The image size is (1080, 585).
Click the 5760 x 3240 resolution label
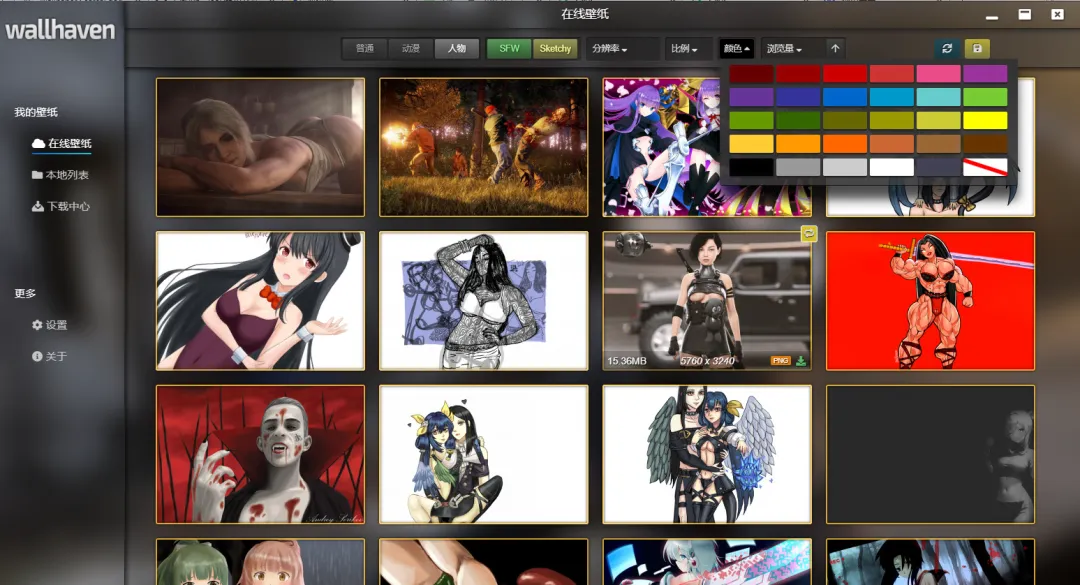click(x=707, y=360)
